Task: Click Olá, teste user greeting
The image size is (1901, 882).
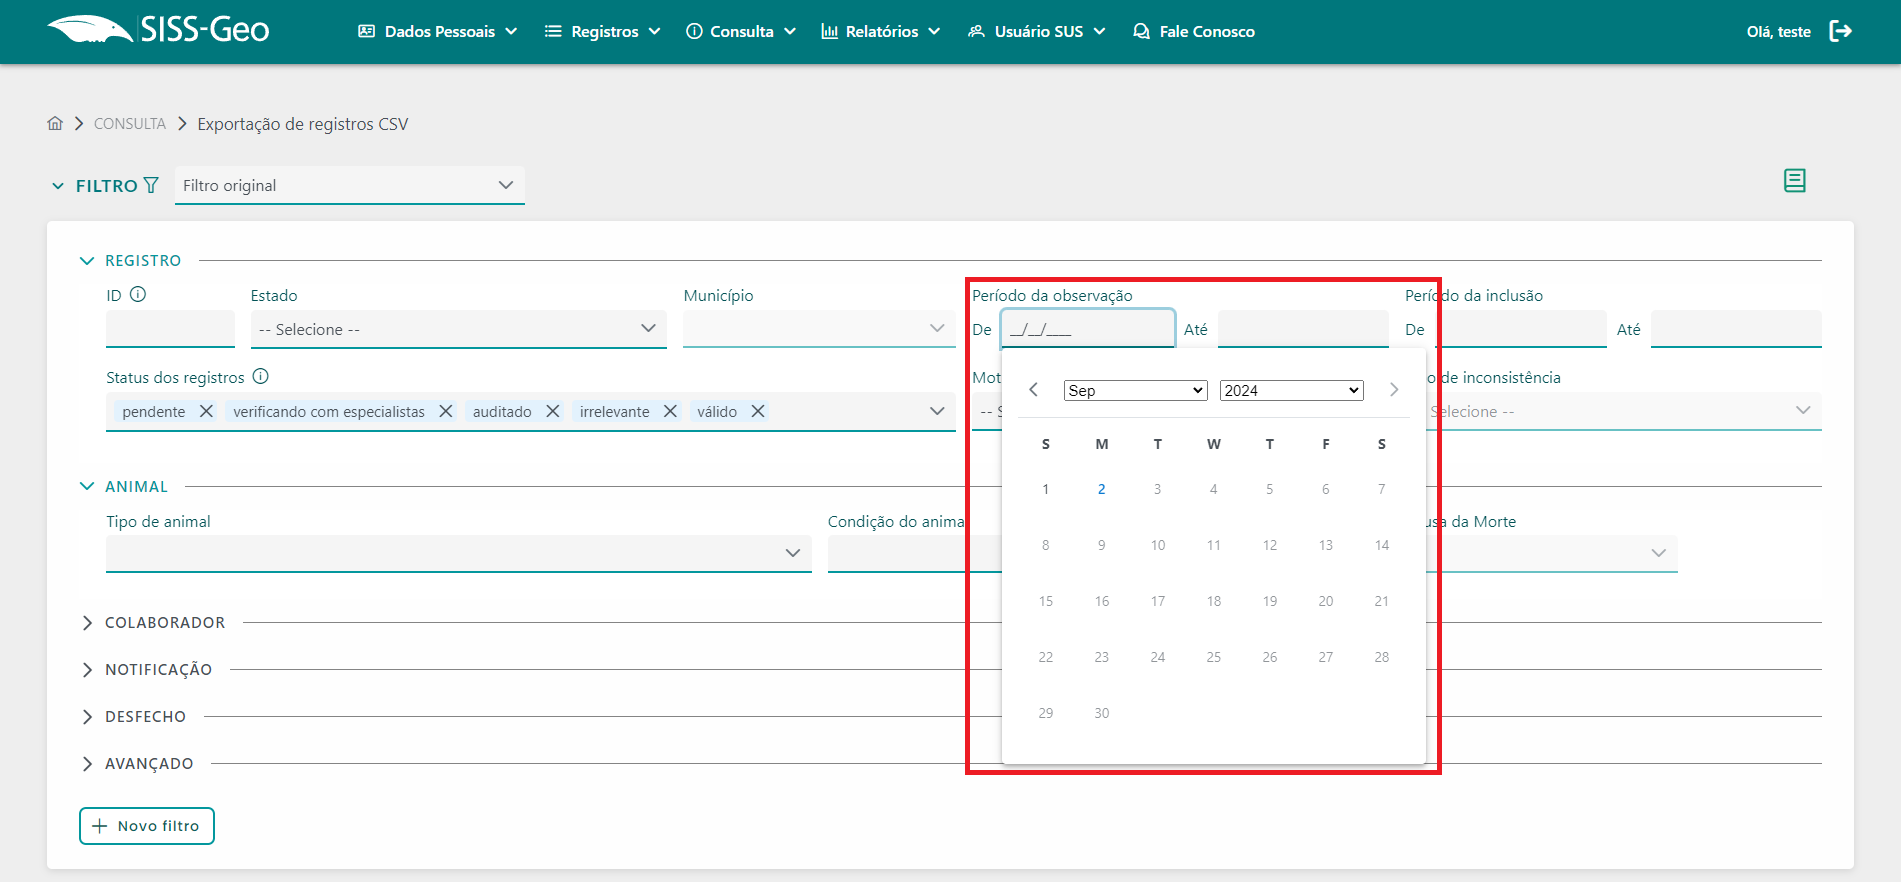Action: click(1778, 32)
